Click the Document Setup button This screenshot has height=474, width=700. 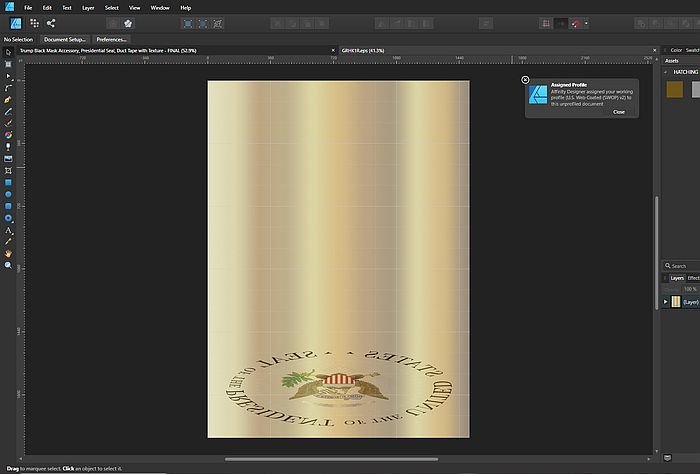pyautogui.click(x=65, y=39)
